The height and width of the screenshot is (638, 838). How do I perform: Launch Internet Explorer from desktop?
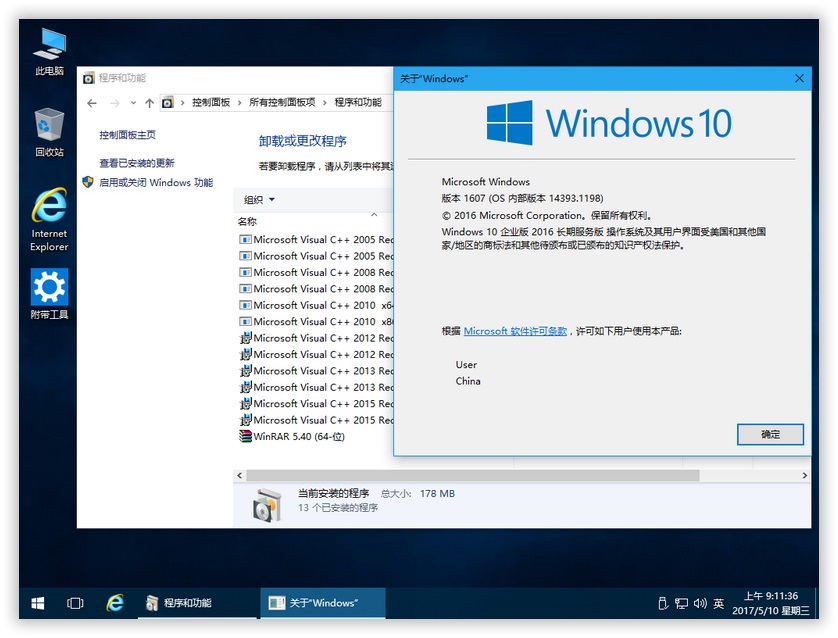(49, 219)
